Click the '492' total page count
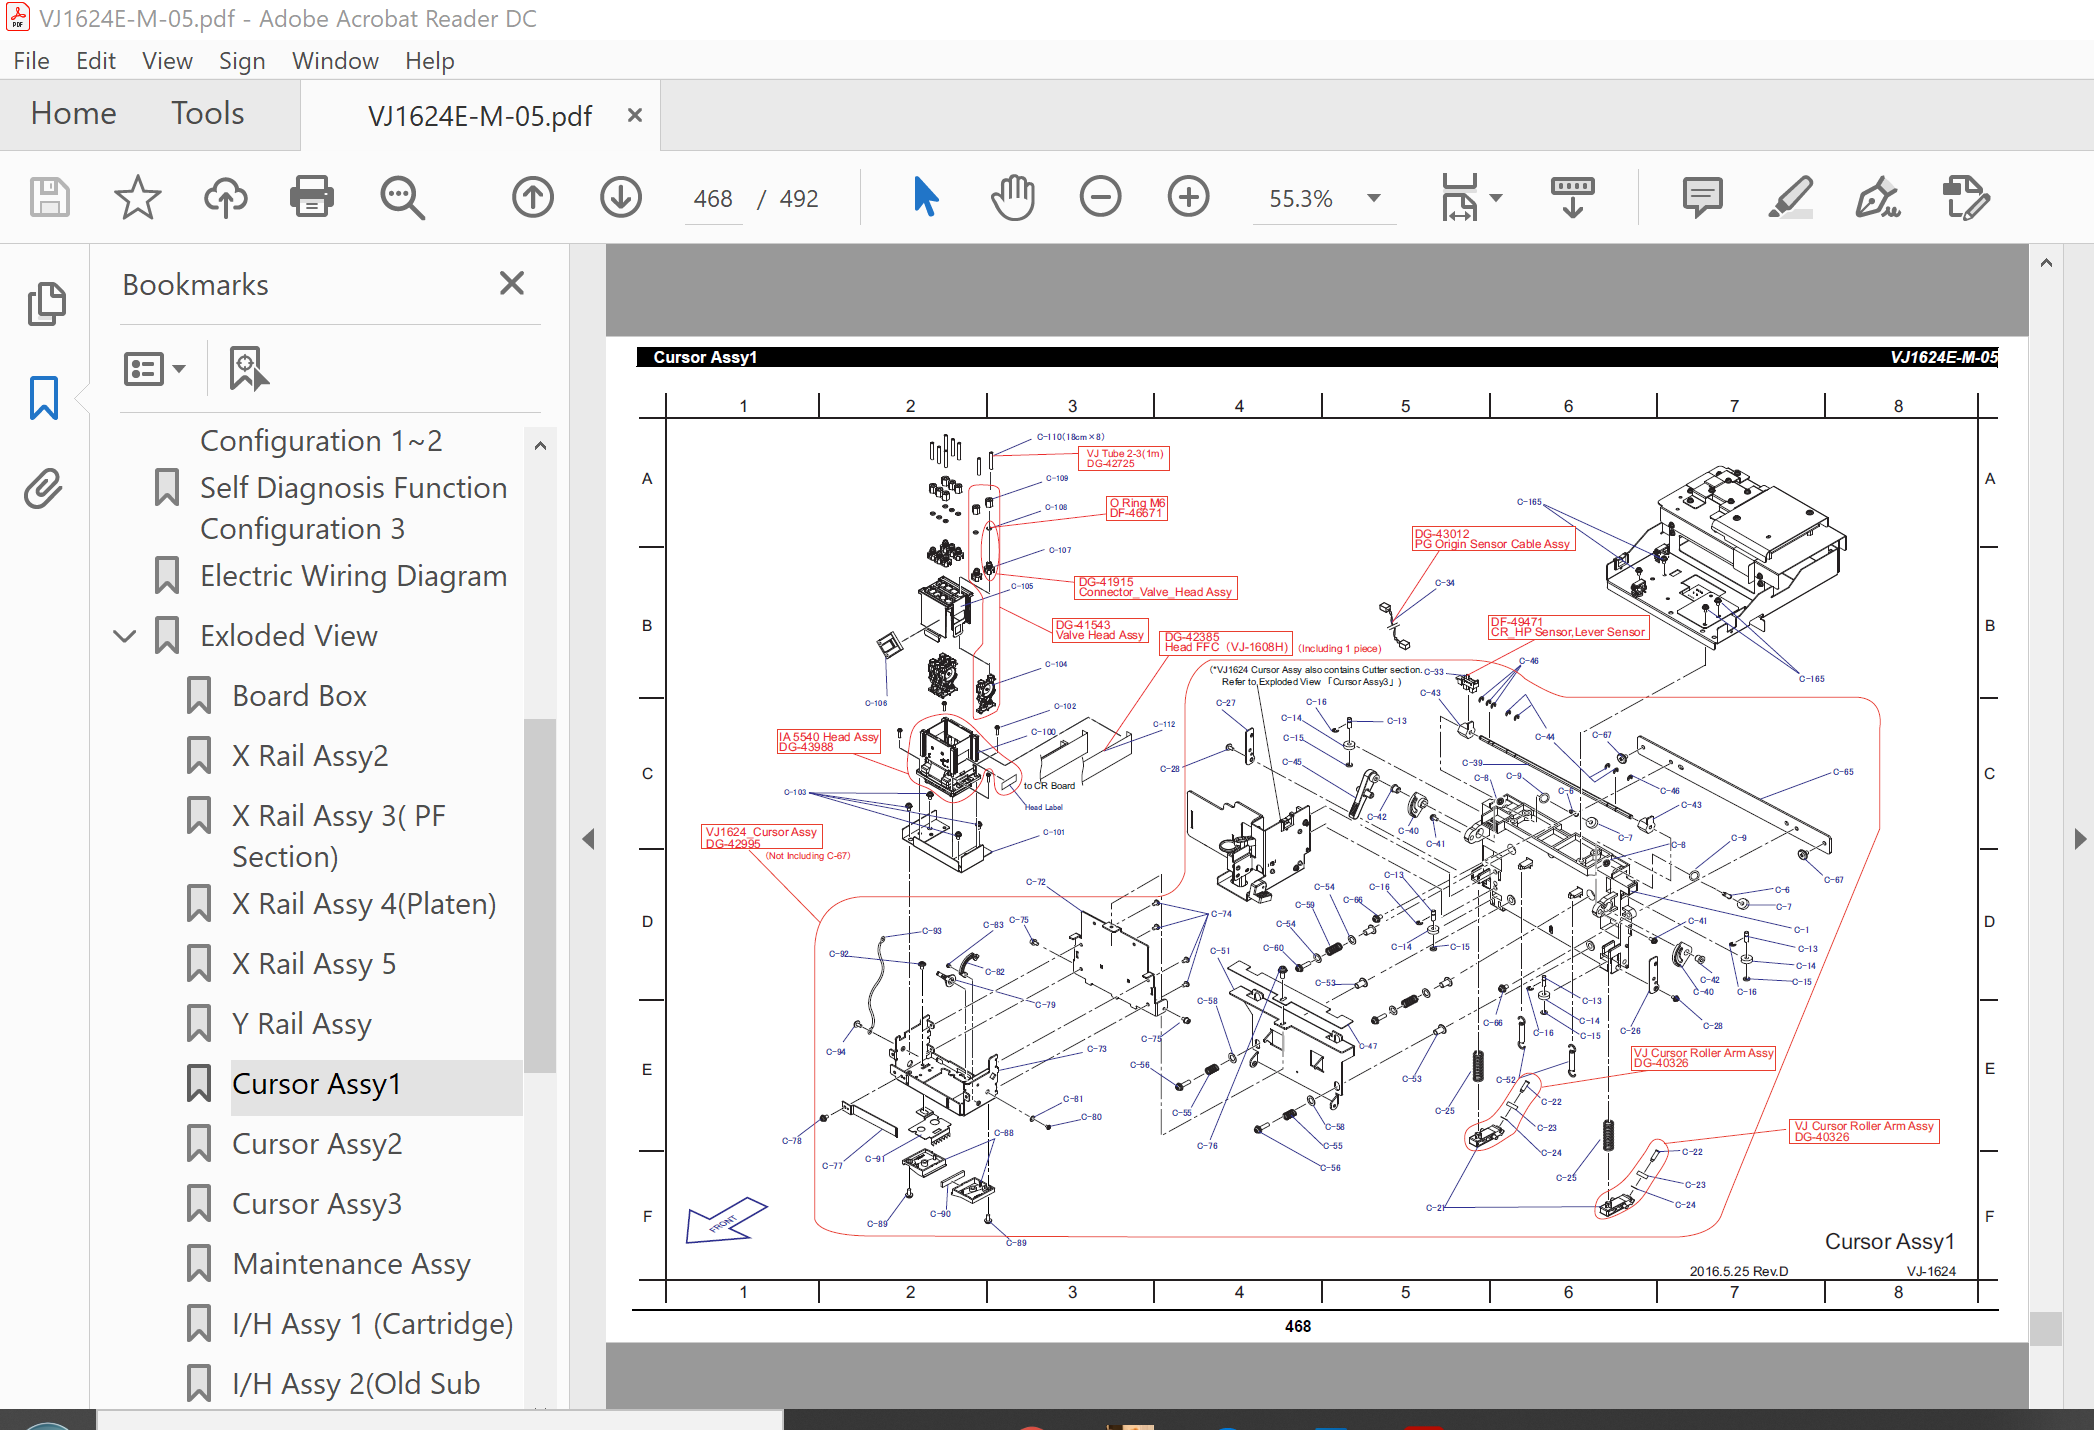 [799, 198]
